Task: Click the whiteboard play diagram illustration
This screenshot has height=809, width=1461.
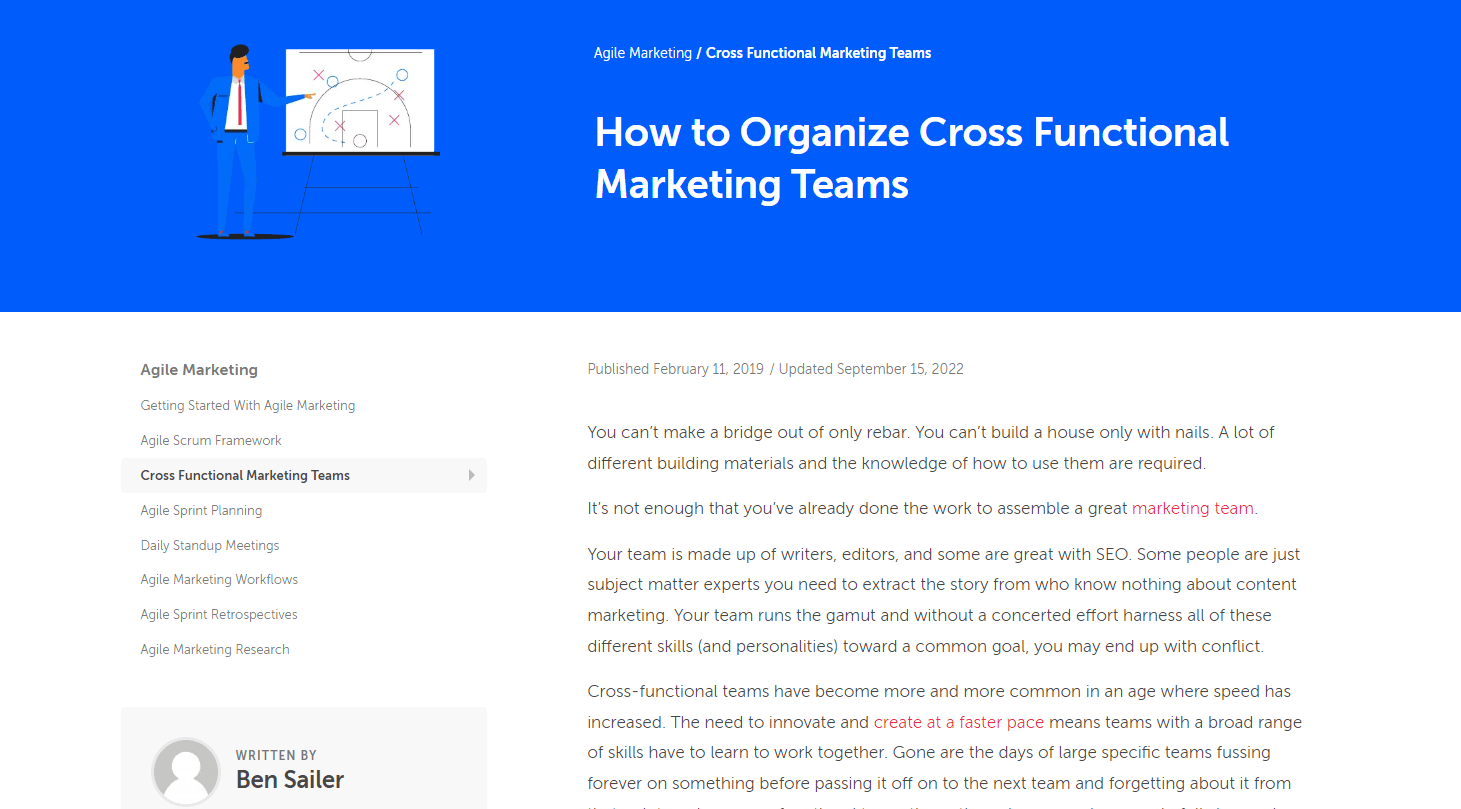Action: point(359,100)
